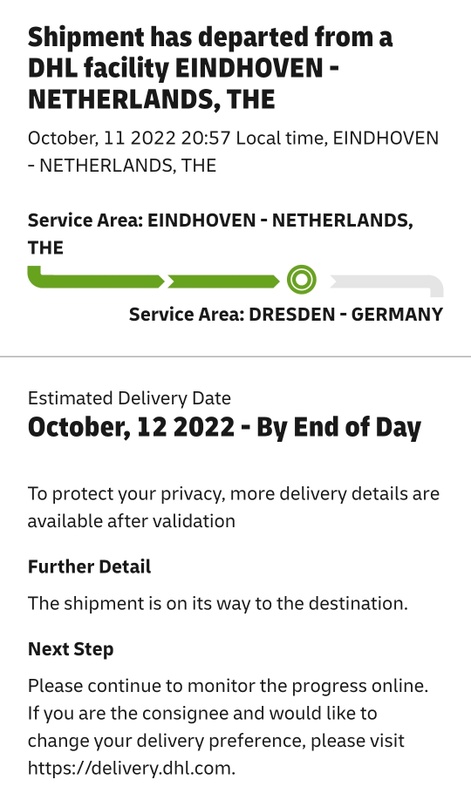Click the consignee instruction sentence
Screen dimensions: 471x800
pos(216,740)
